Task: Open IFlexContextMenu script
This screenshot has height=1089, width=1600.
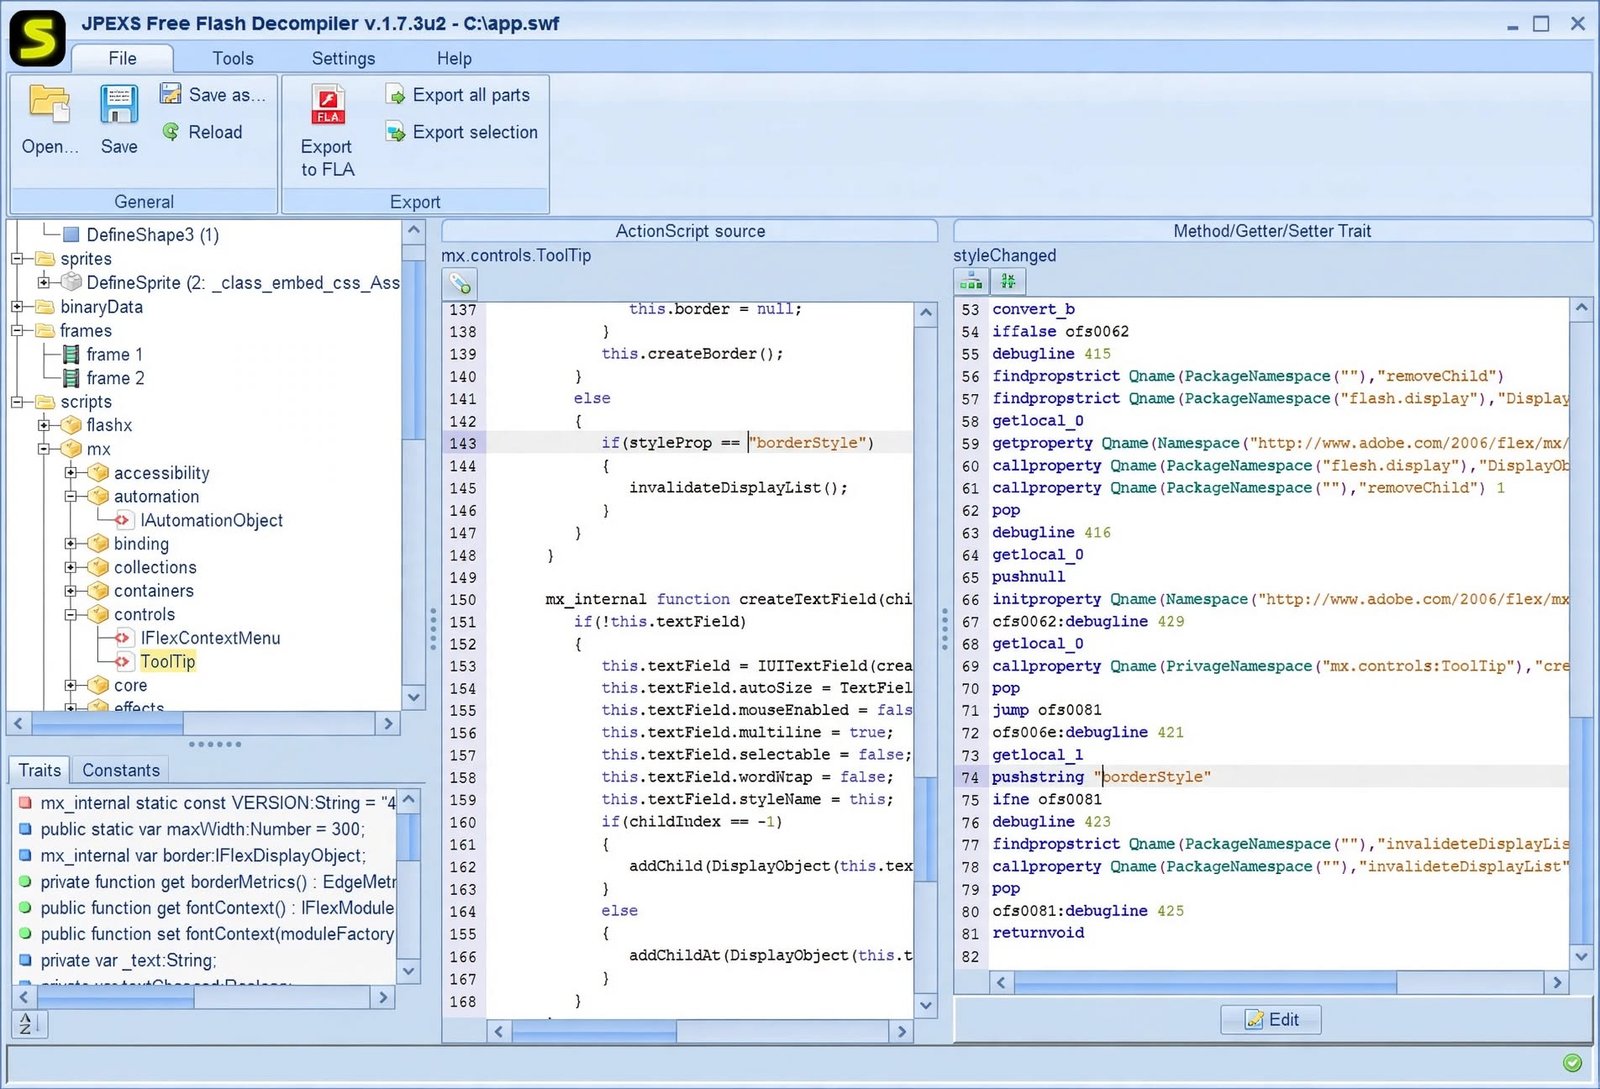Action: coord(198,638)
